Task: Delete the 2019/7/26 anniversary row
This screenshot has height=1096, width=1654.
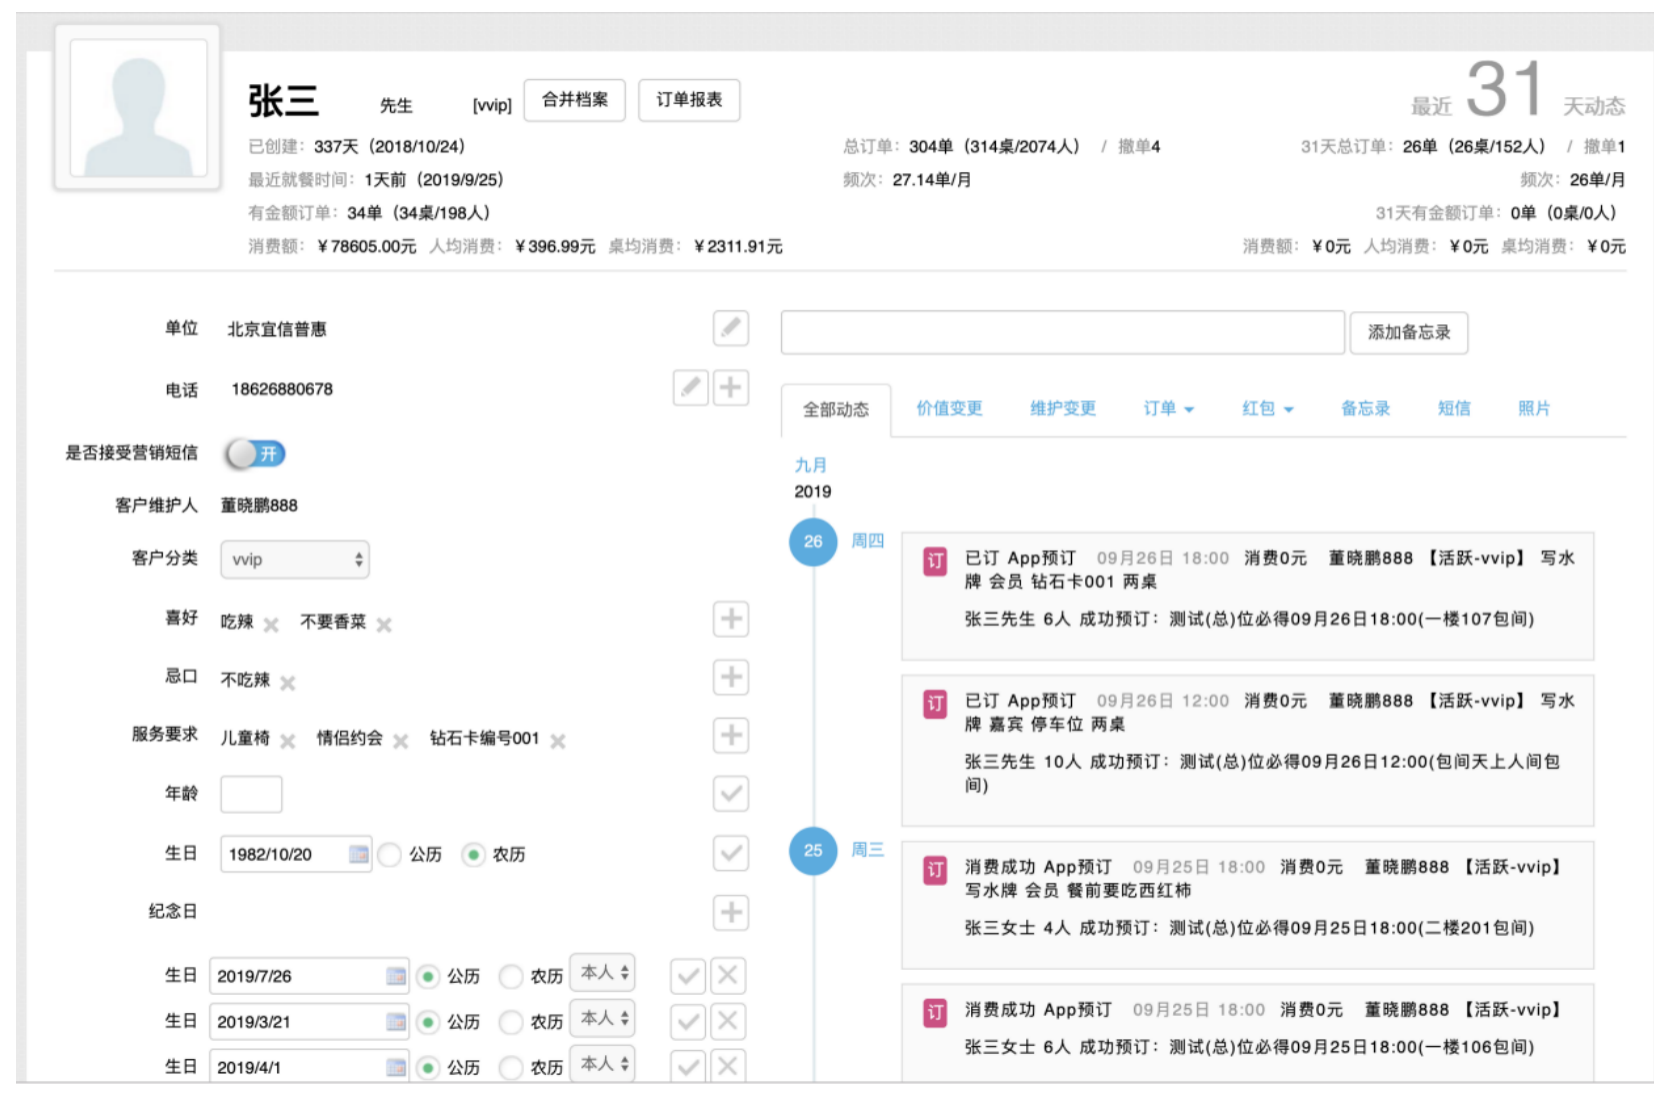Action: pyautogui.click(x=727, y=975)
